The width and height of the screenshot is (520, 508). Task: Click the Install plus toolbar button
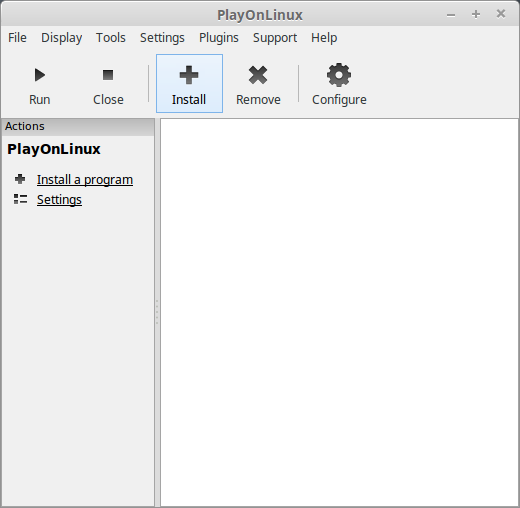pos(189,83)
